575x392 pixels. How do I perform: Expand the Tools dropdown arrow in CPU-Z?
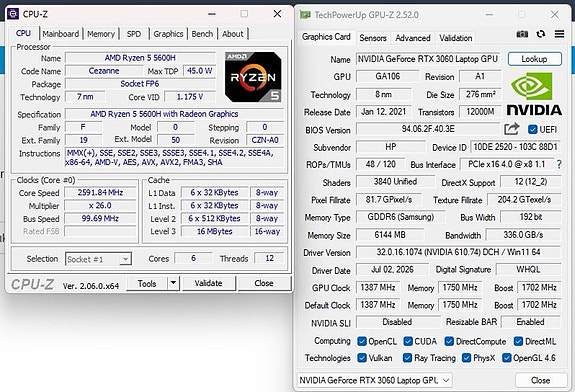click(x=173, y=283)
